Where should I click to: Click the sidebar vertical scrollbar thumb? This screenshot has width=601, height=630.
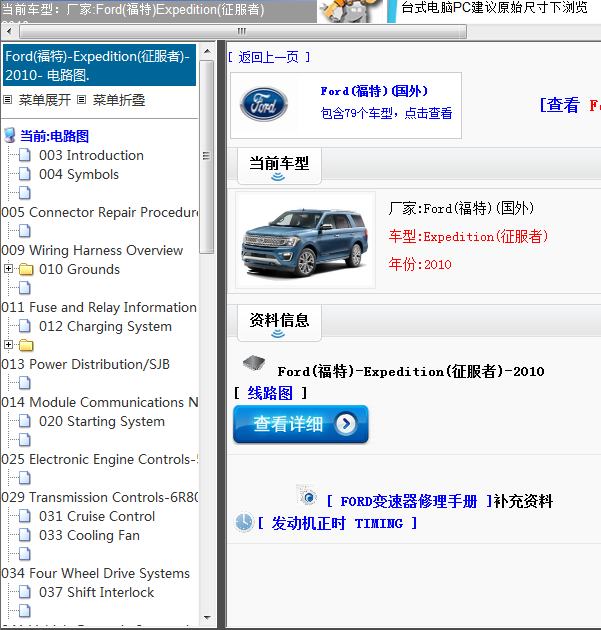coord(207,157)
